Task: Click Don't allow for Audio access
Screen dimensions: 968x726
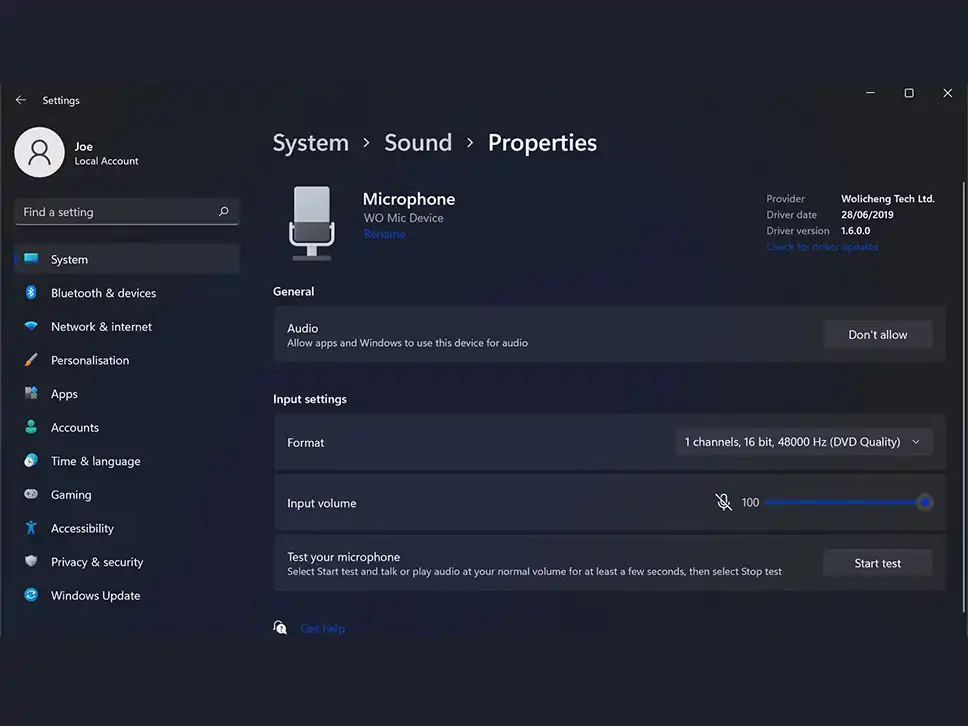Action: (877, 334)
